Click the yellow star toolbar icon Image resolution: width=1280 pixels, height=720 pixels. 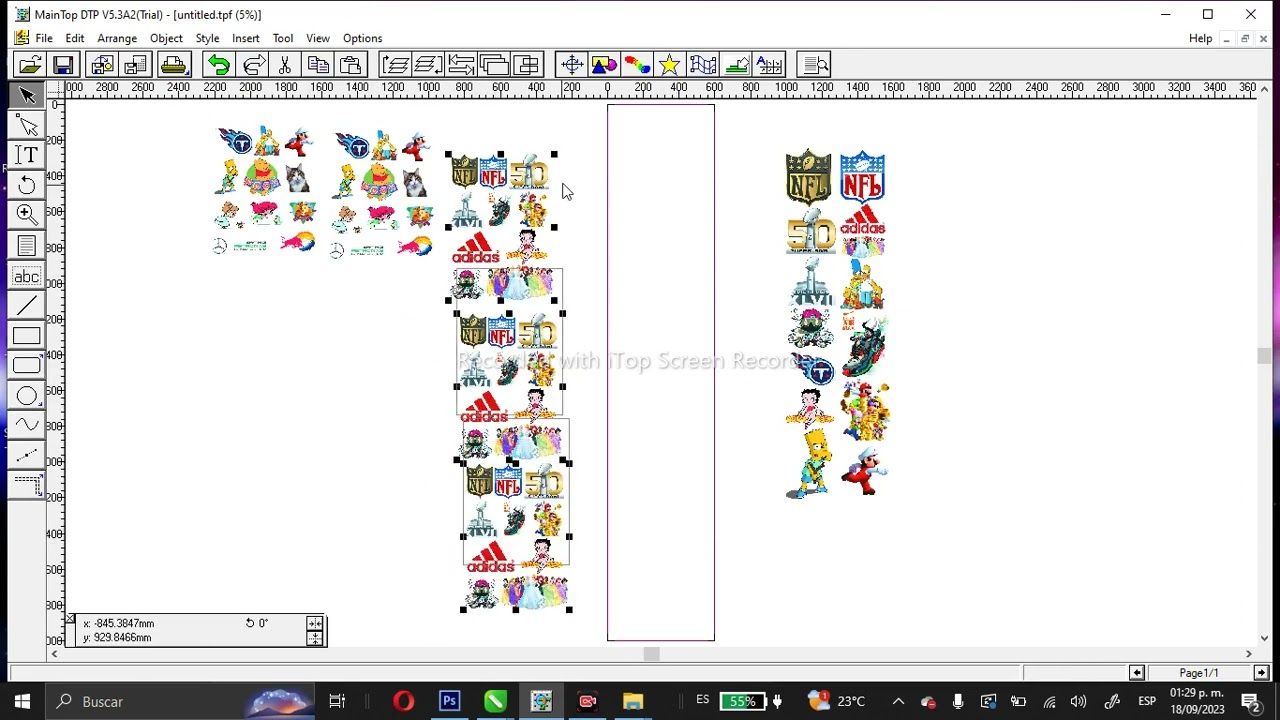(669, 66)
